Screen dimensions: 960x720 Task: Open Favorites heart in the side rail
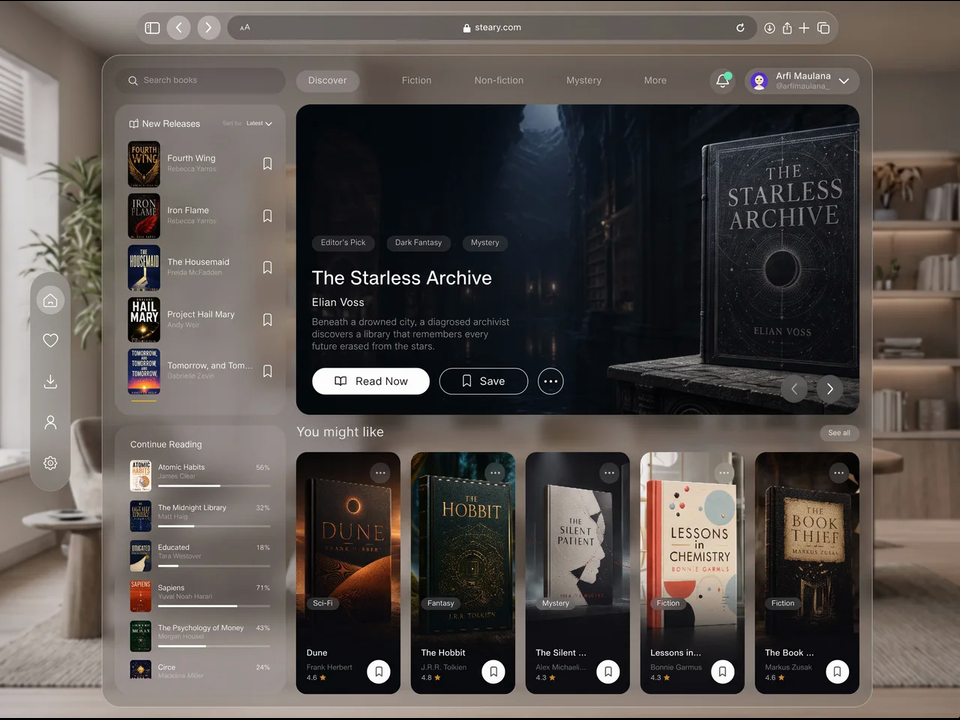pos(50,340)
